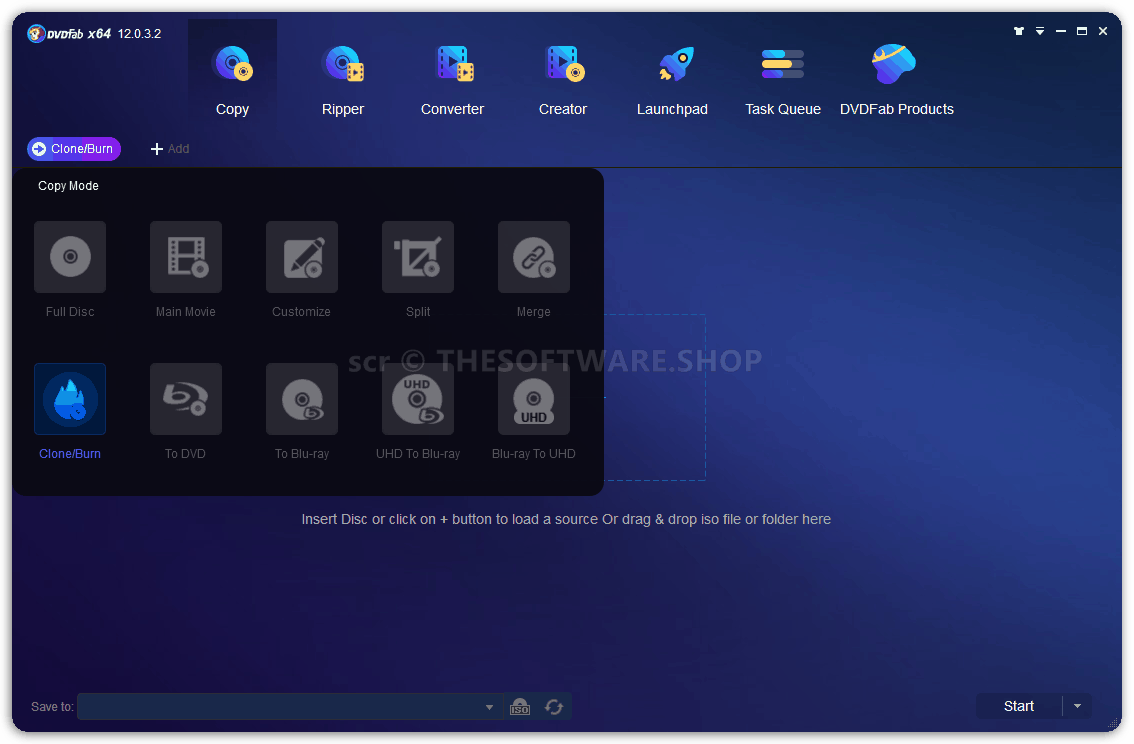Close the DVDFab window
Viewport: 1134px width, 744px height.
[1103, 31]
